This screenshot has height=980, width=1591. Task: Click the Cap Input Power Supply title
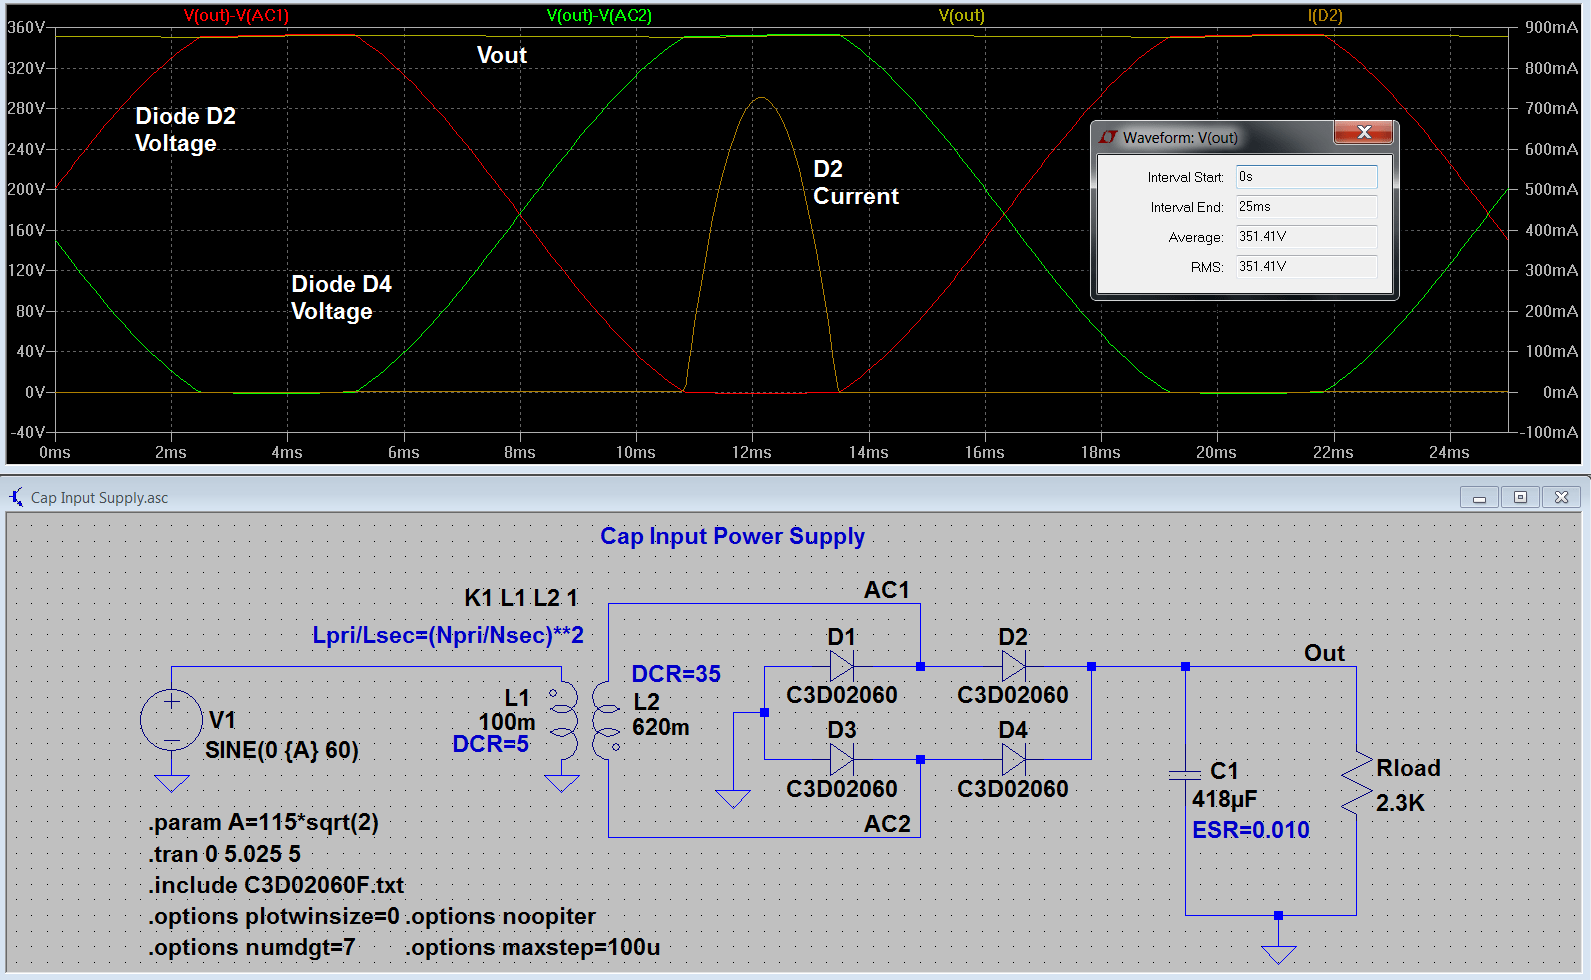click(x=732, y=536)
